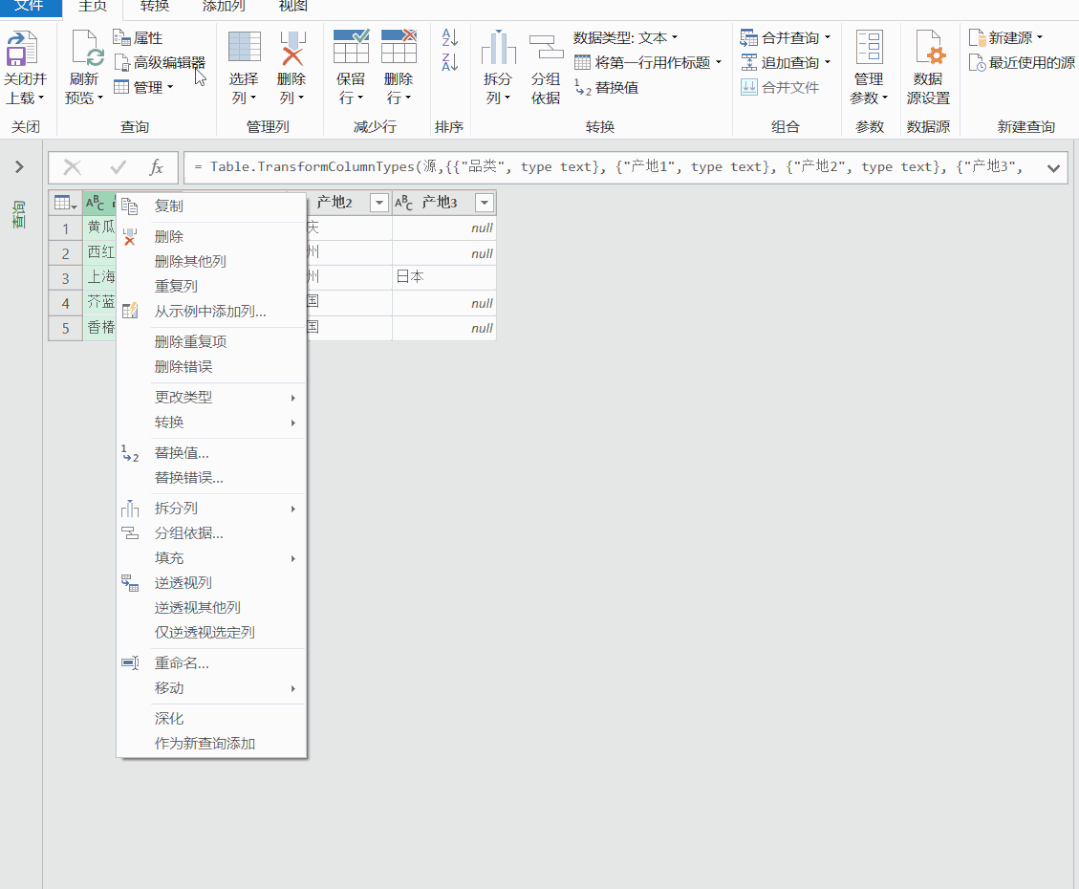Expand the formula bar with chevron
Viewport: 1079px width, 889px height.
pos(1054,168)
